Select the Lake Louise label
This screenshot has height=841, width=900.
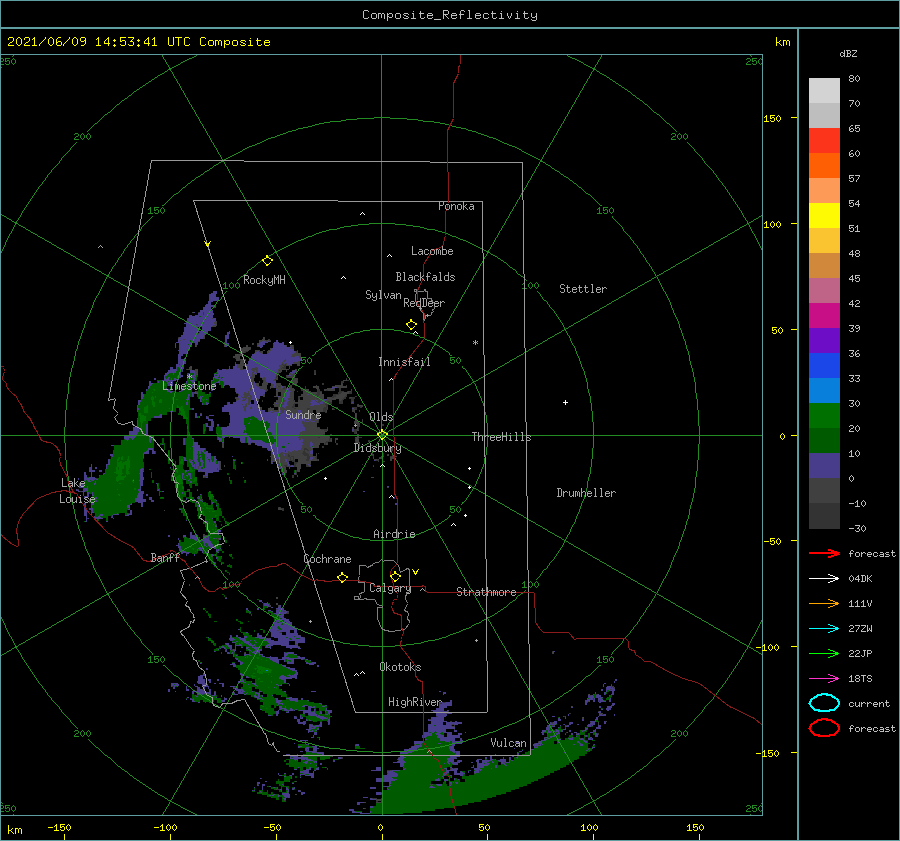tap(78, 491)
